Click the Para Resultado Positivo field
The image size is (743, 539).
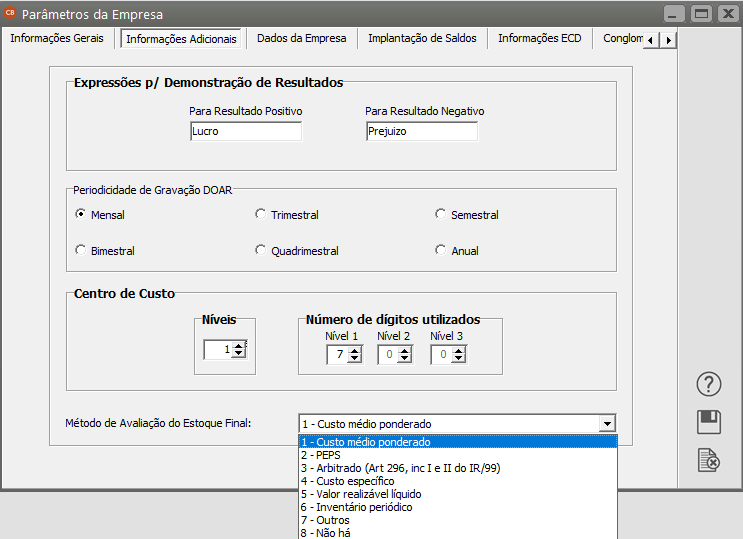245,131
